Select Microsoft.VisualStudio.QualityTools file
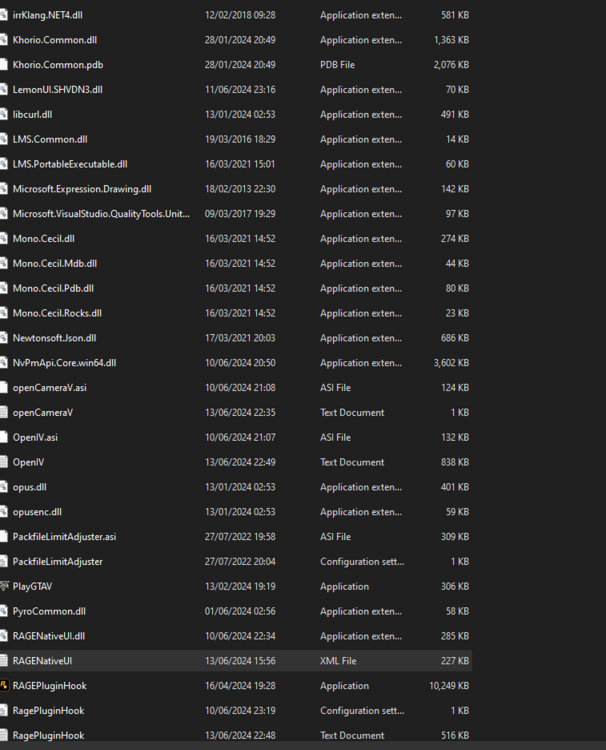The height and width of the screenshot is (750, 606). coord(101,214)
